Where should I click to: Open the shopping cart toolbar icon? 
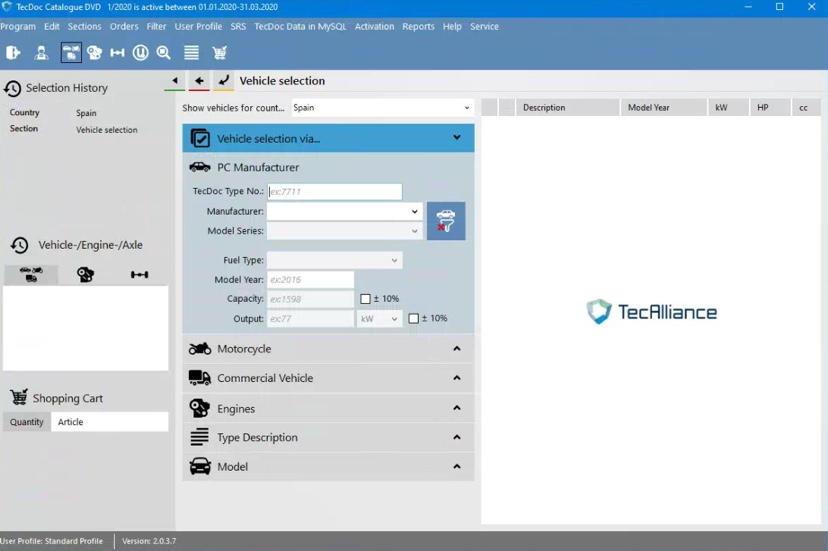[219, 52]
